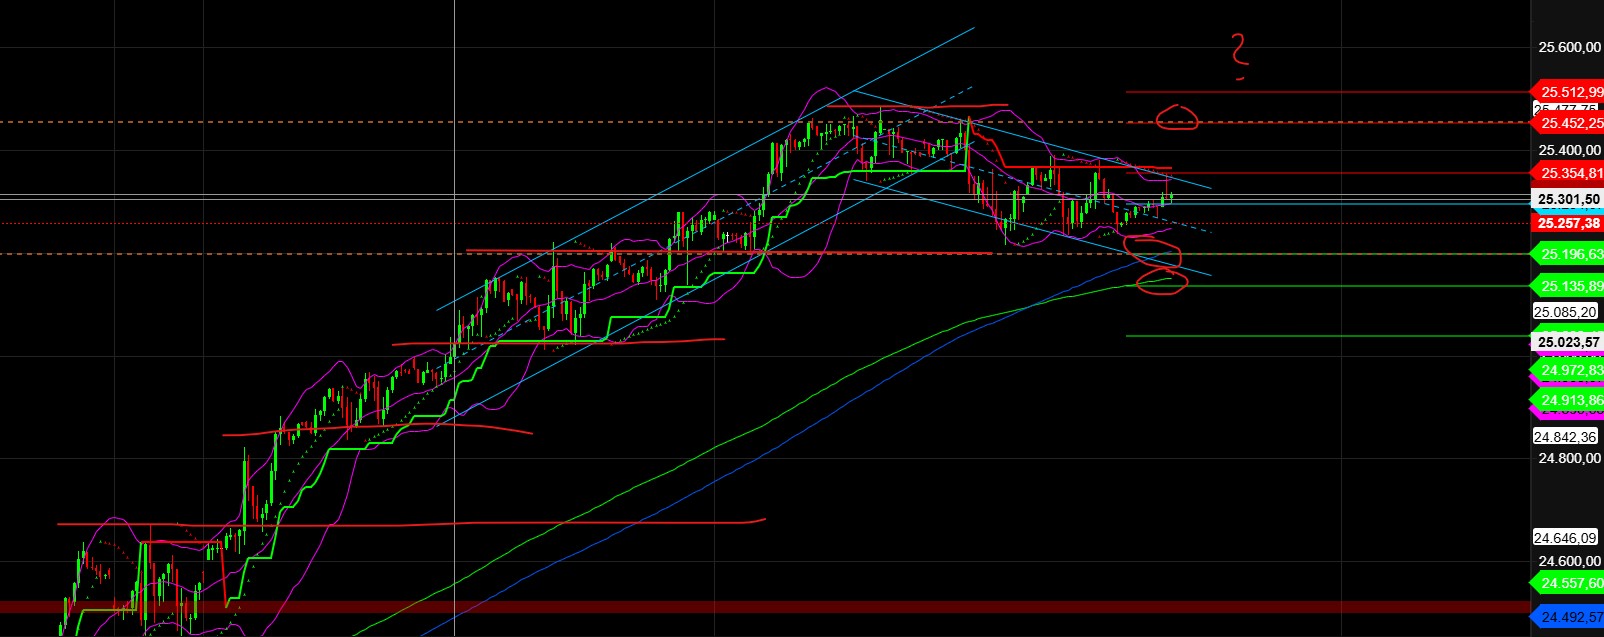This screenshot has width=1604, height=637.
Task: Select the thick dark red horizontal band
Action: pyautogui.click(x=700, y=607)
